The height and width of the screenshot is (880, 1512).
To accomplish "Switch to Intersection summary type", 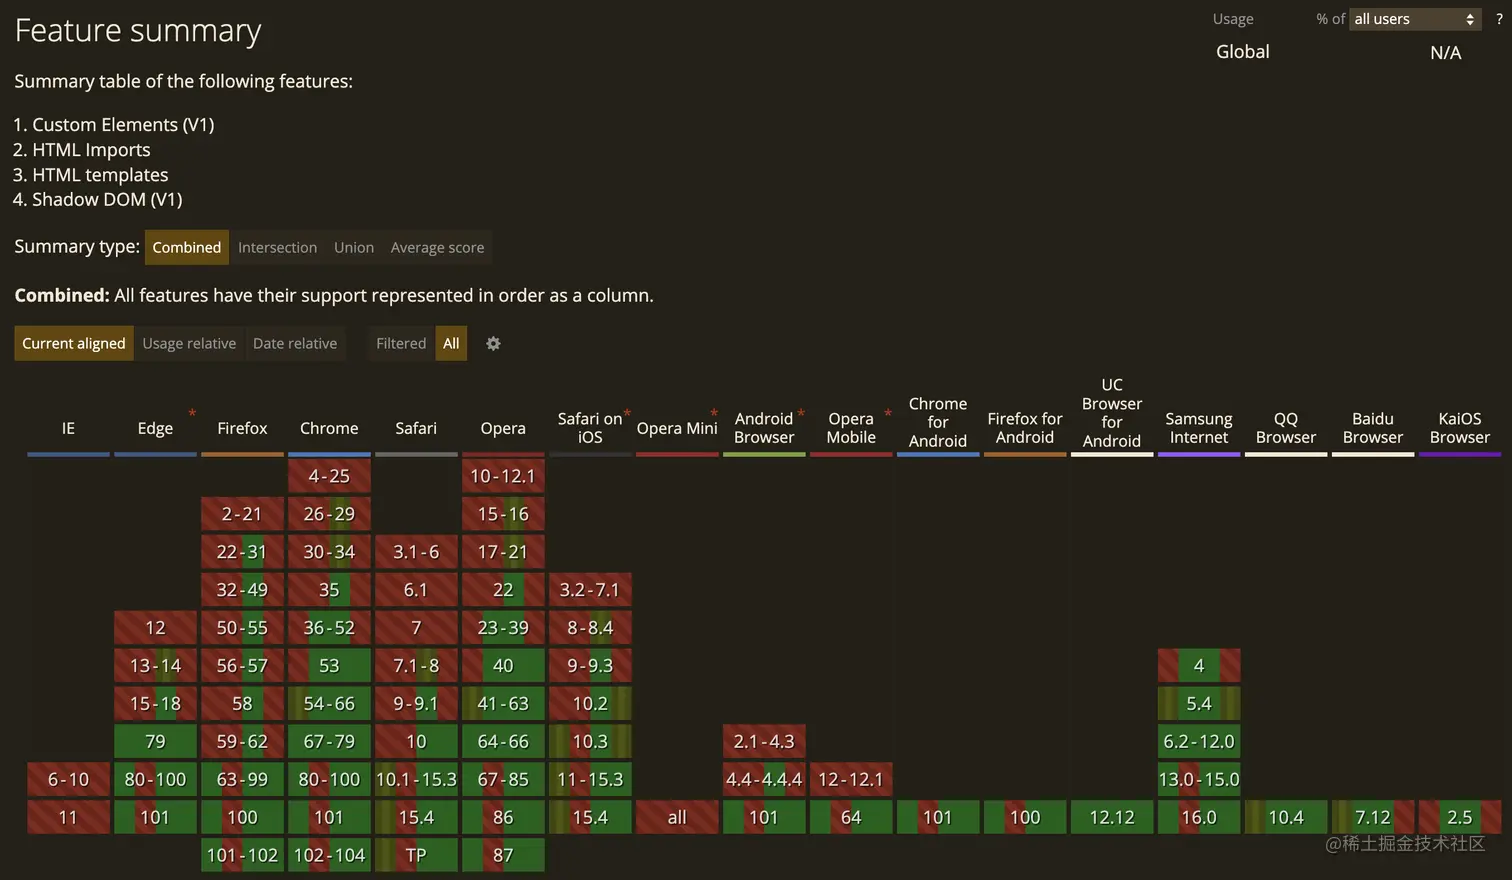I will pyautogui.click(x=277, y=247).
